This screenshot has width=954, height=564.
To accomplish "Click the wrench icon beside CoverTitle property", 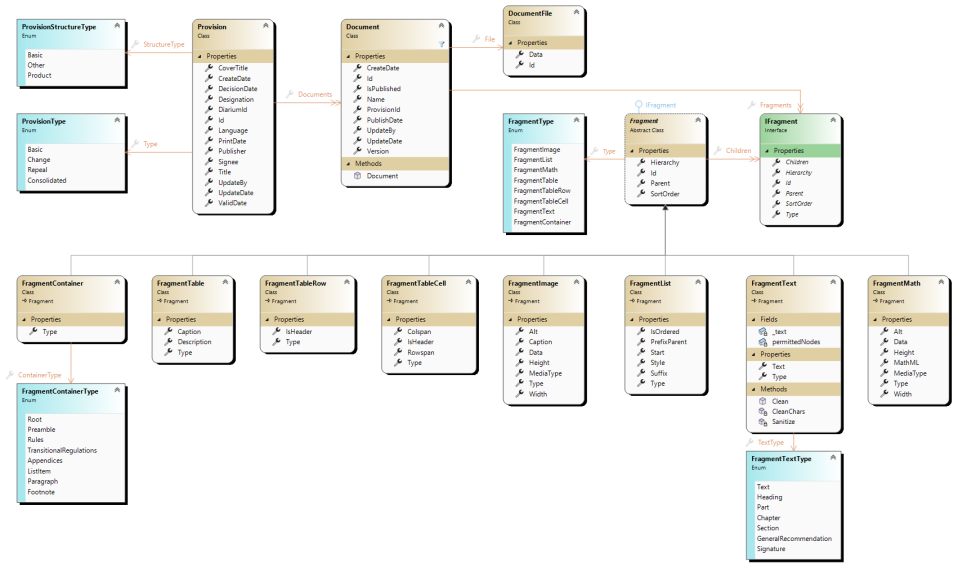I will pyautogui.click(x=209, y=68).
